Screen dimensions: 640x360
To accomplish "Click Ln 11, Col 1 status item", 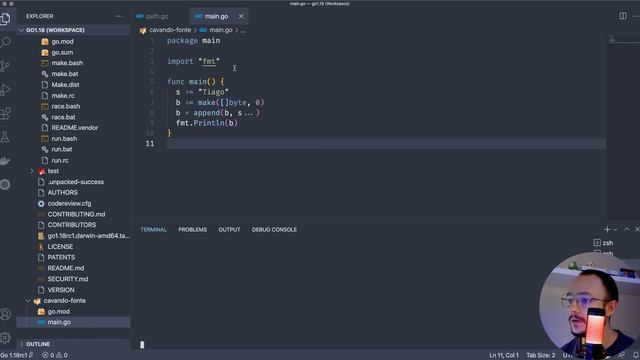I will click(x=504, y=355).
